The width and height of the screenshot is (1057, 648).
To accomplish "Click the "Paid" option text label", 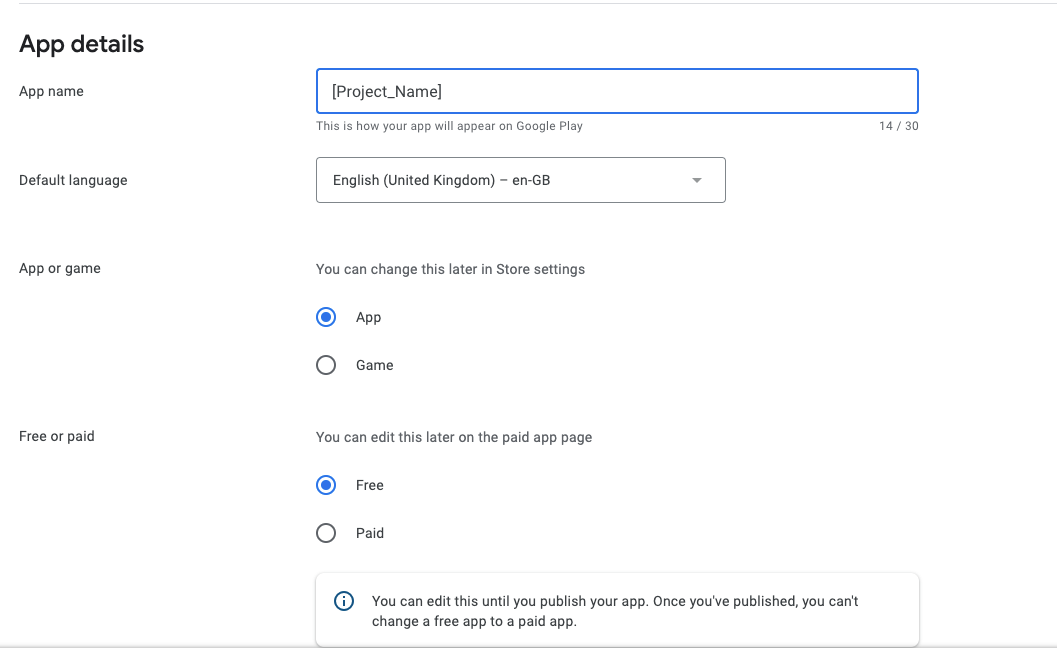I will [370, 533].
